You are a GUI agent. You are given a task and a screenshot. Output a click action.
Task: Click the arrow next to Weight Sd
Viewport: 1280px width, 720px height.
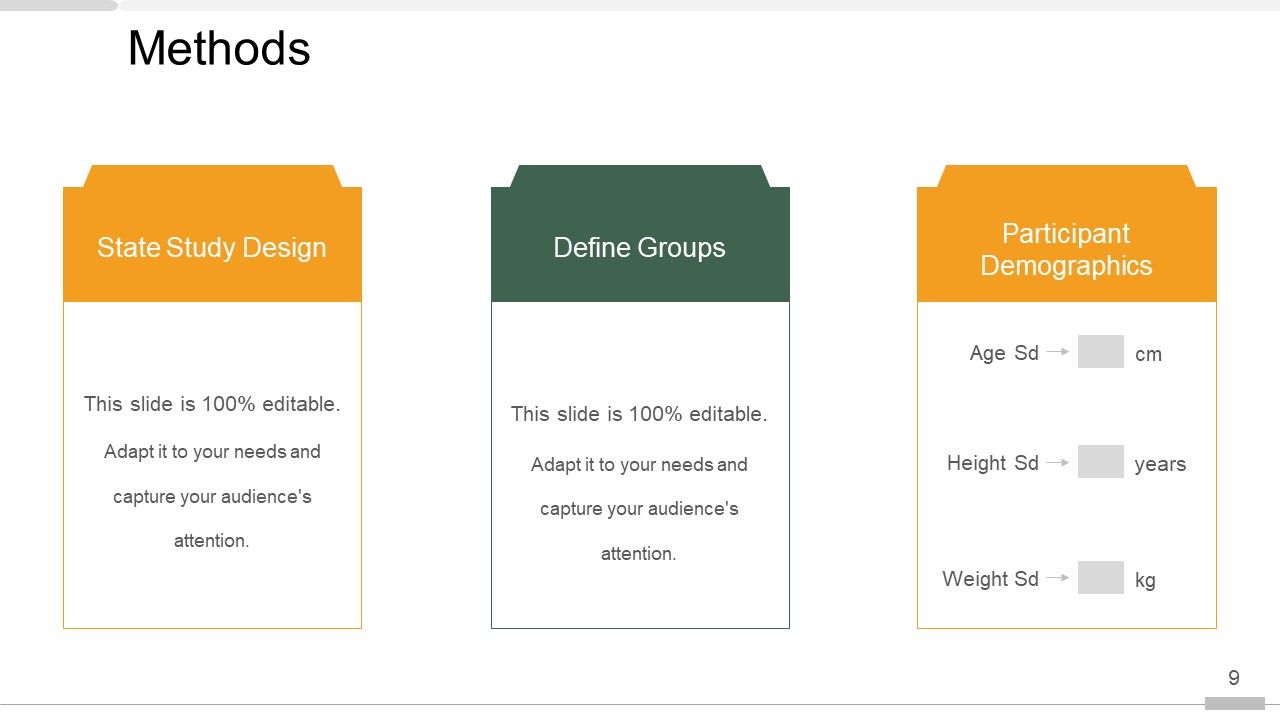(x=1058, y=577)
